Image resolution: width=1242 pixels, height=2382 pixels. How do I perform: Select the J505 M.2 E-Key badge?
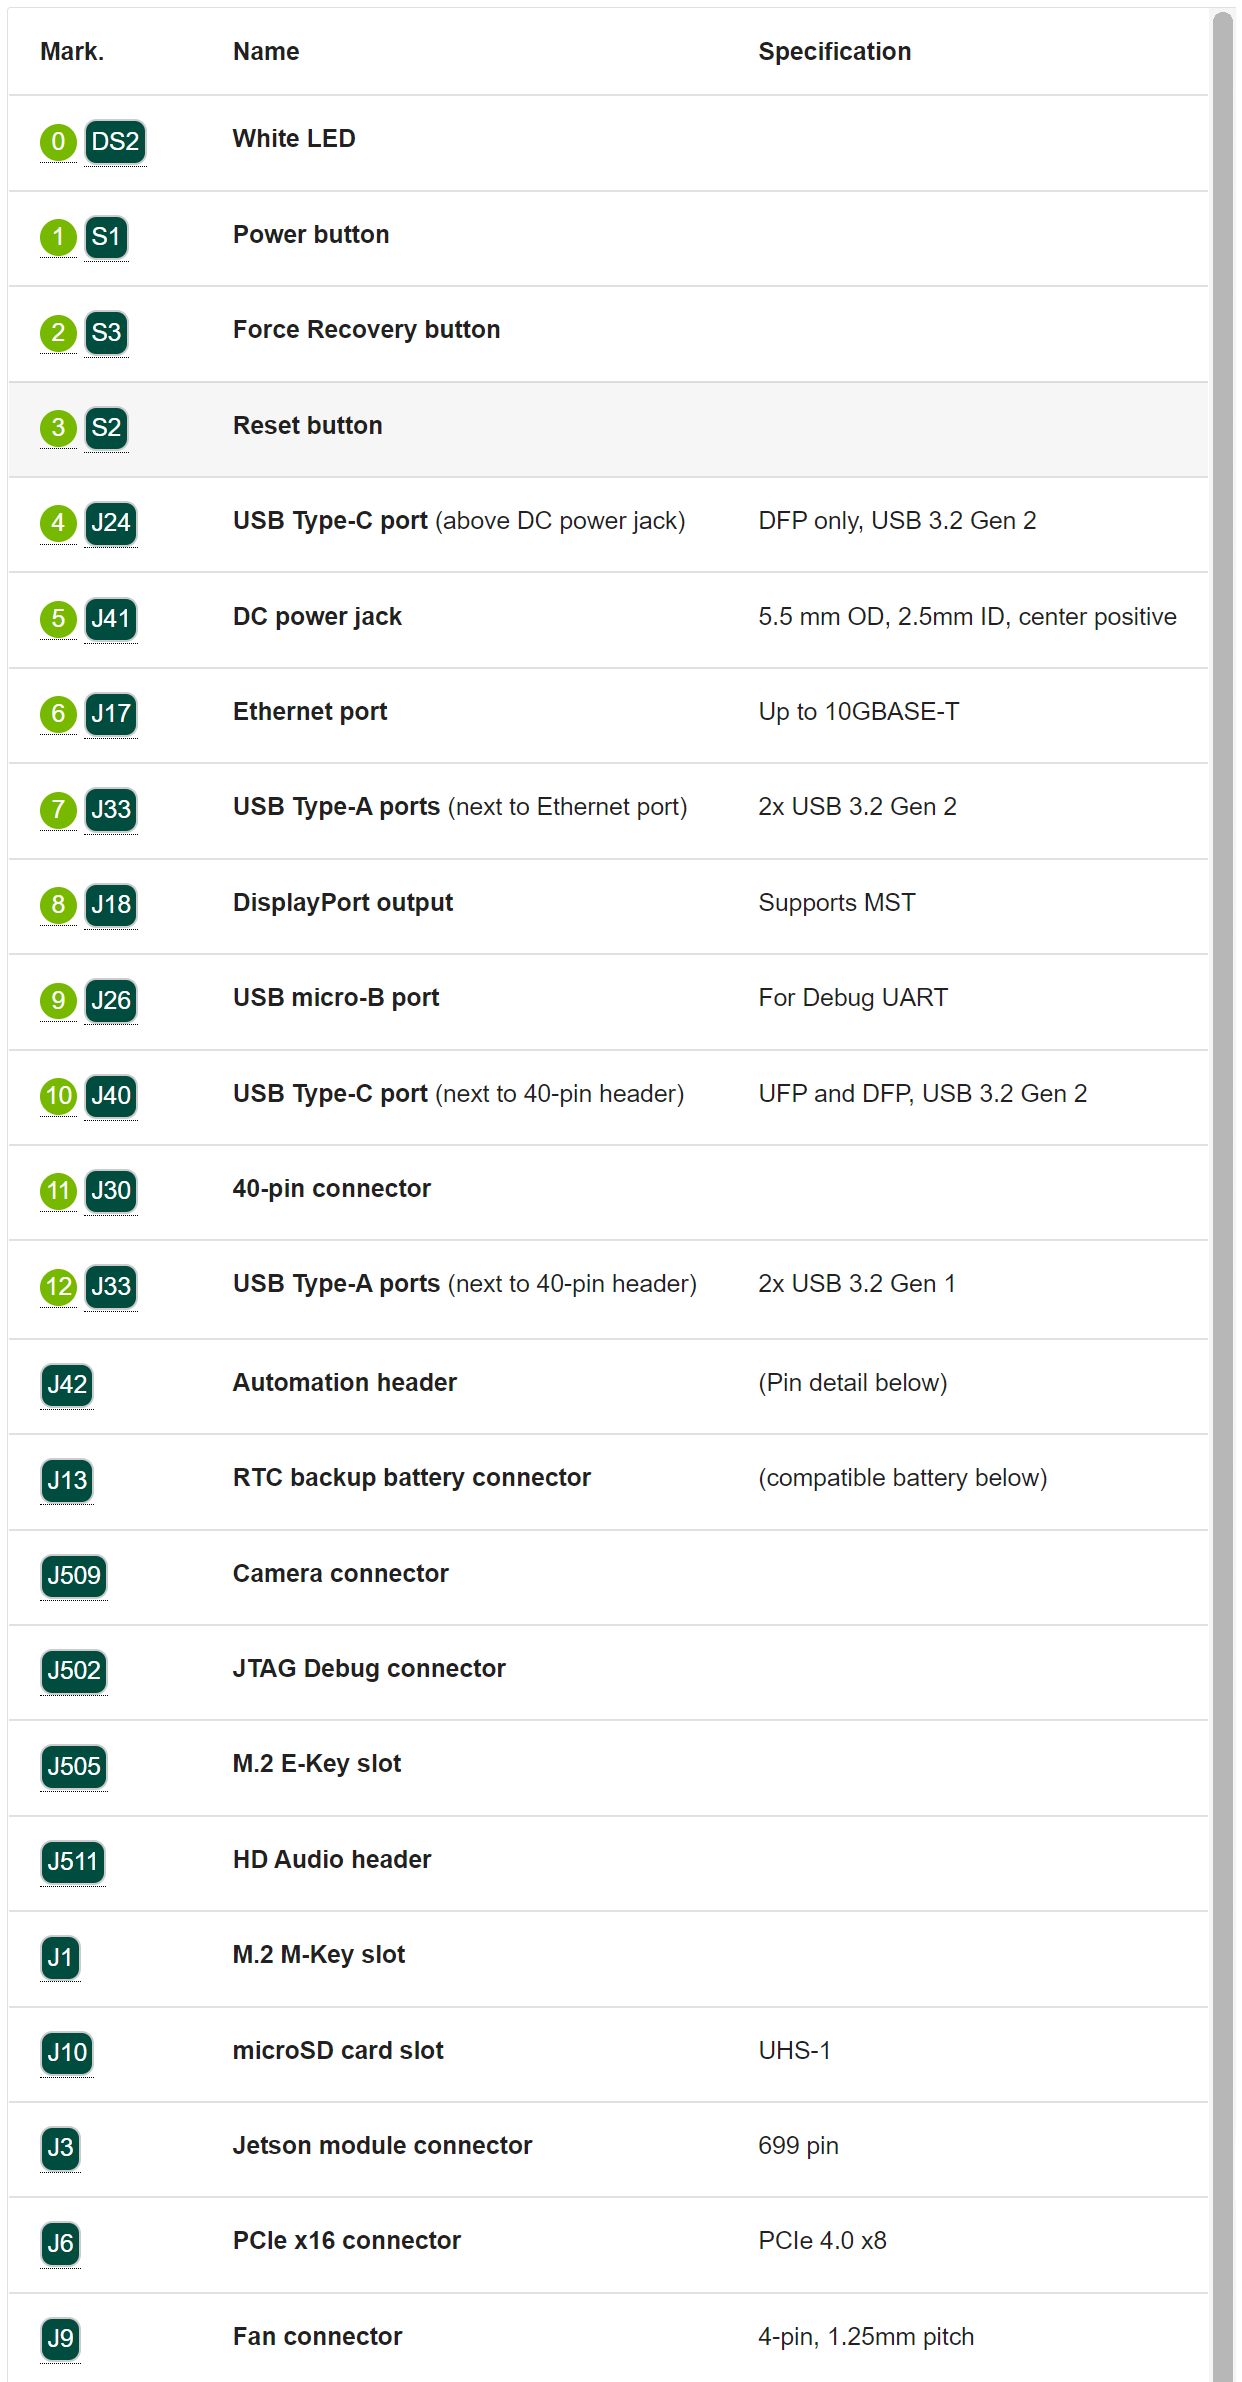click(74, 1767)
